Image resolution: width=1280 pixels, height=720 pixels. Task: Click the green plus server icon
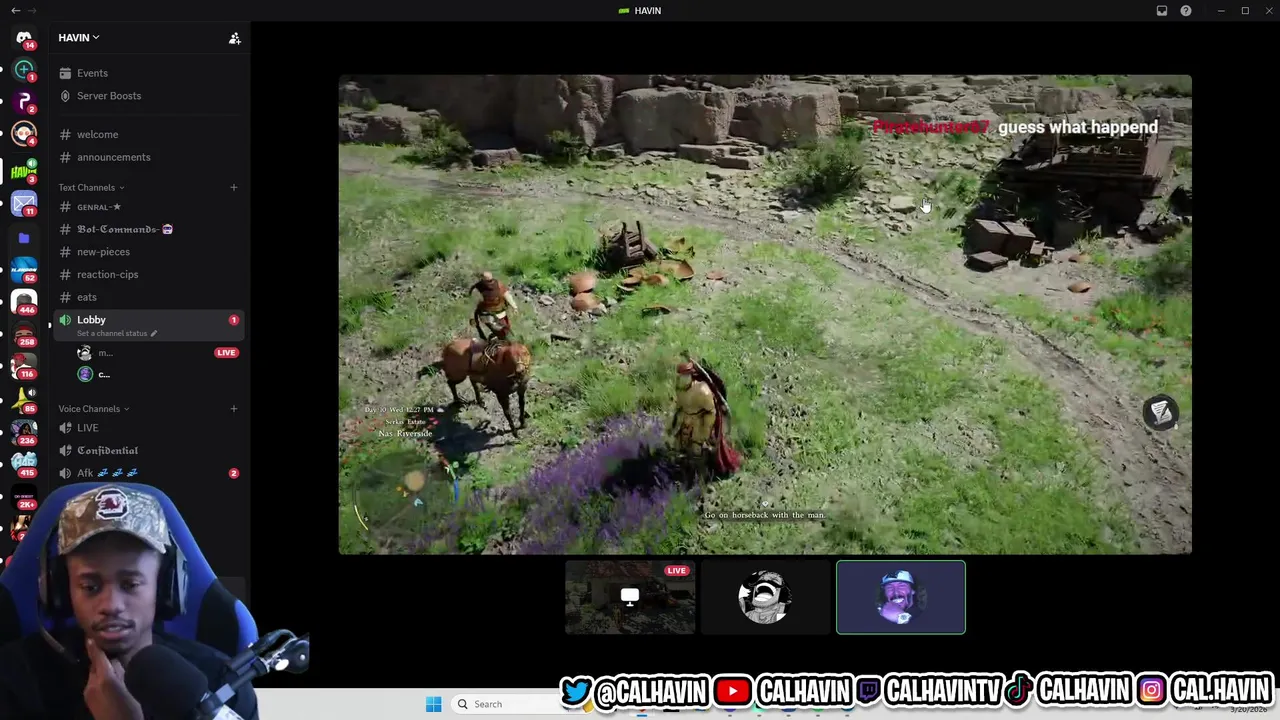click(24, 70)
